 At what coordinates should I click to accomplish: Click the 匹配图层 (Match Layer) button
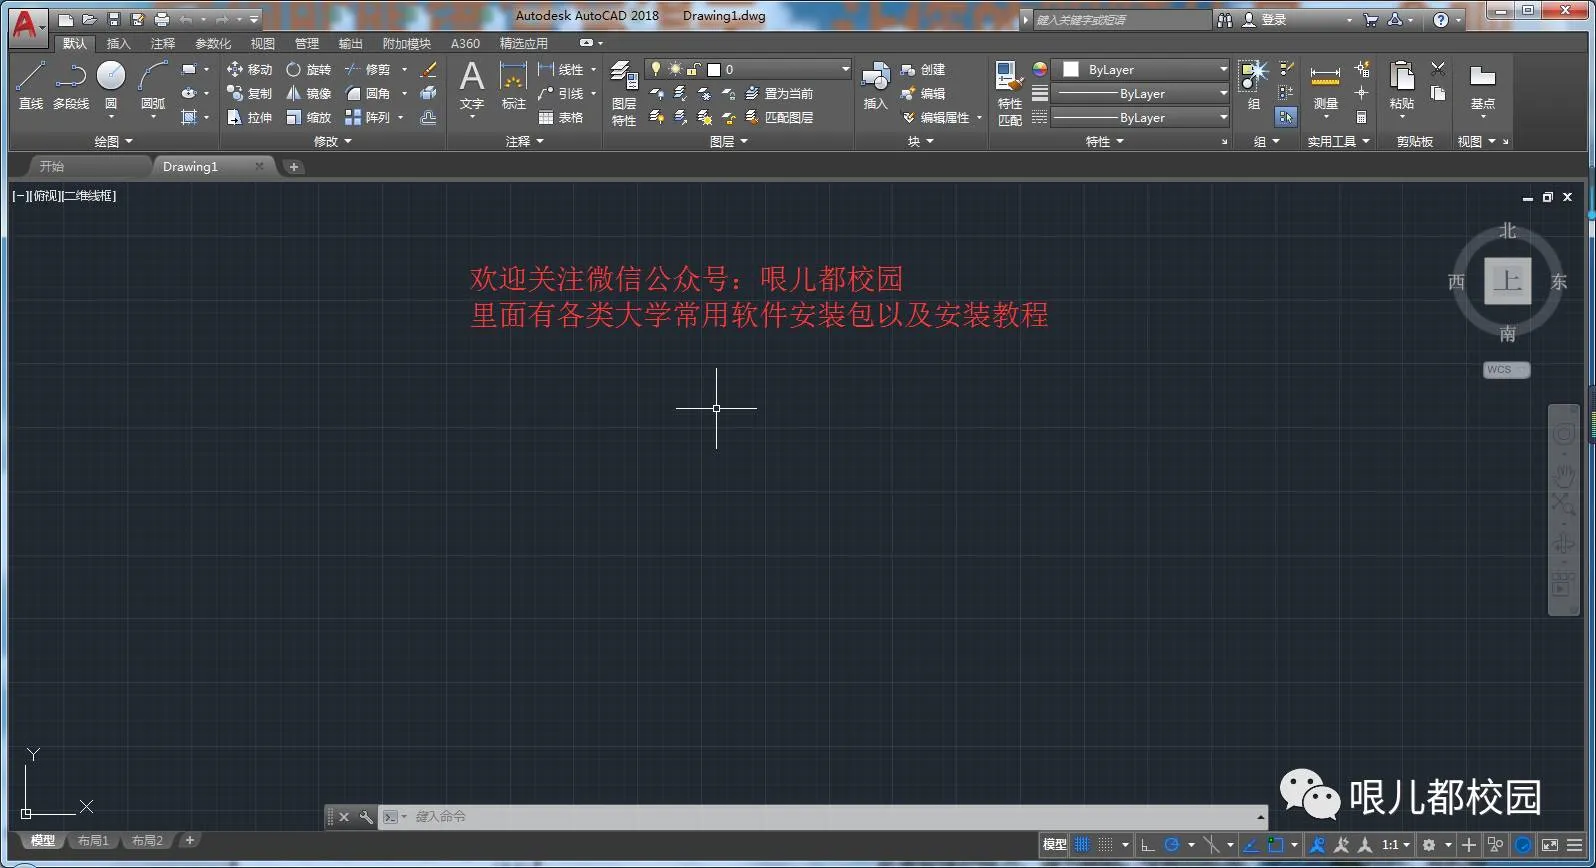pos(779,117)
